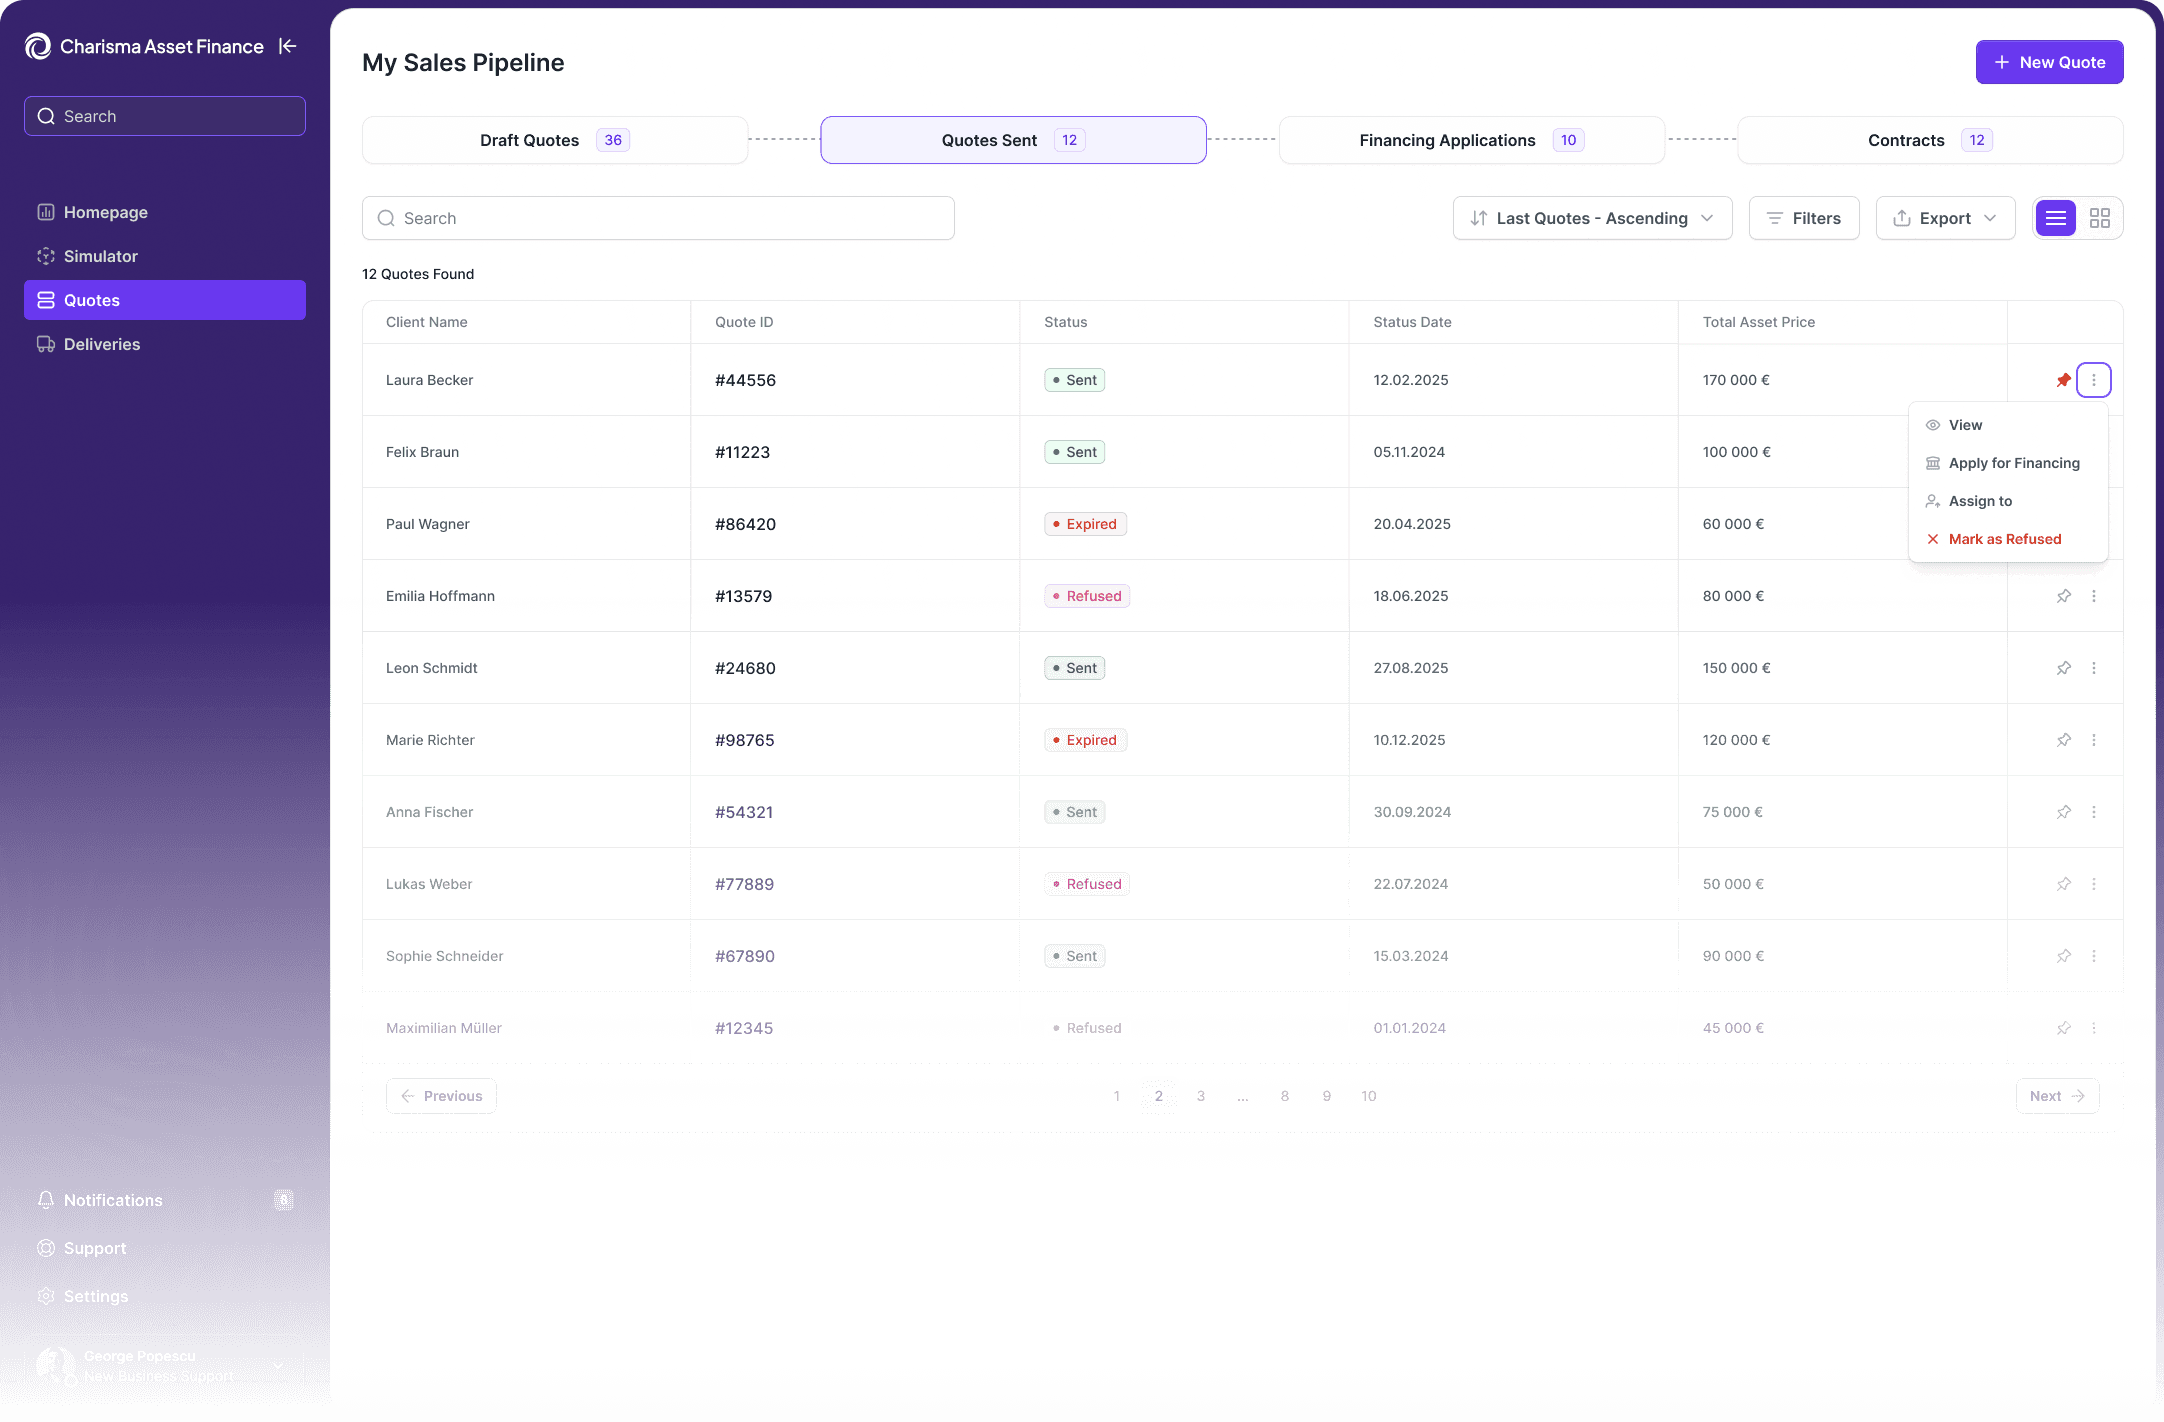Open the Simulator page
Viewport: 2164px width, 1422px height.
click(x=100, y=256)
